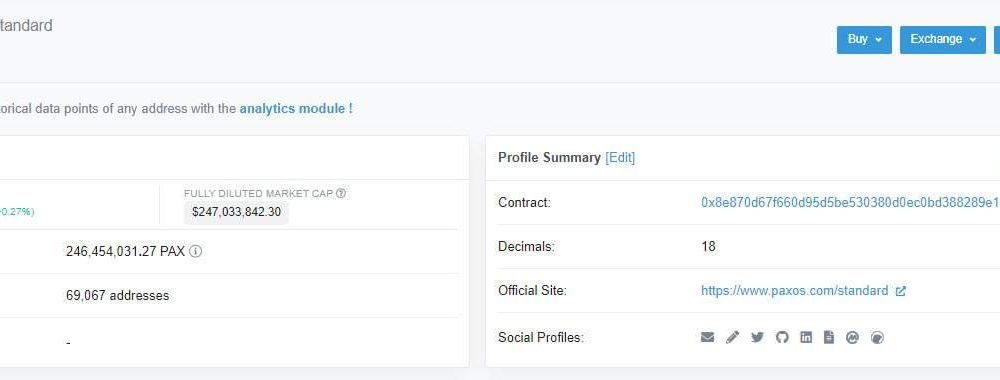Click the 69,067 addresses holders value

[x=117, y=296]
